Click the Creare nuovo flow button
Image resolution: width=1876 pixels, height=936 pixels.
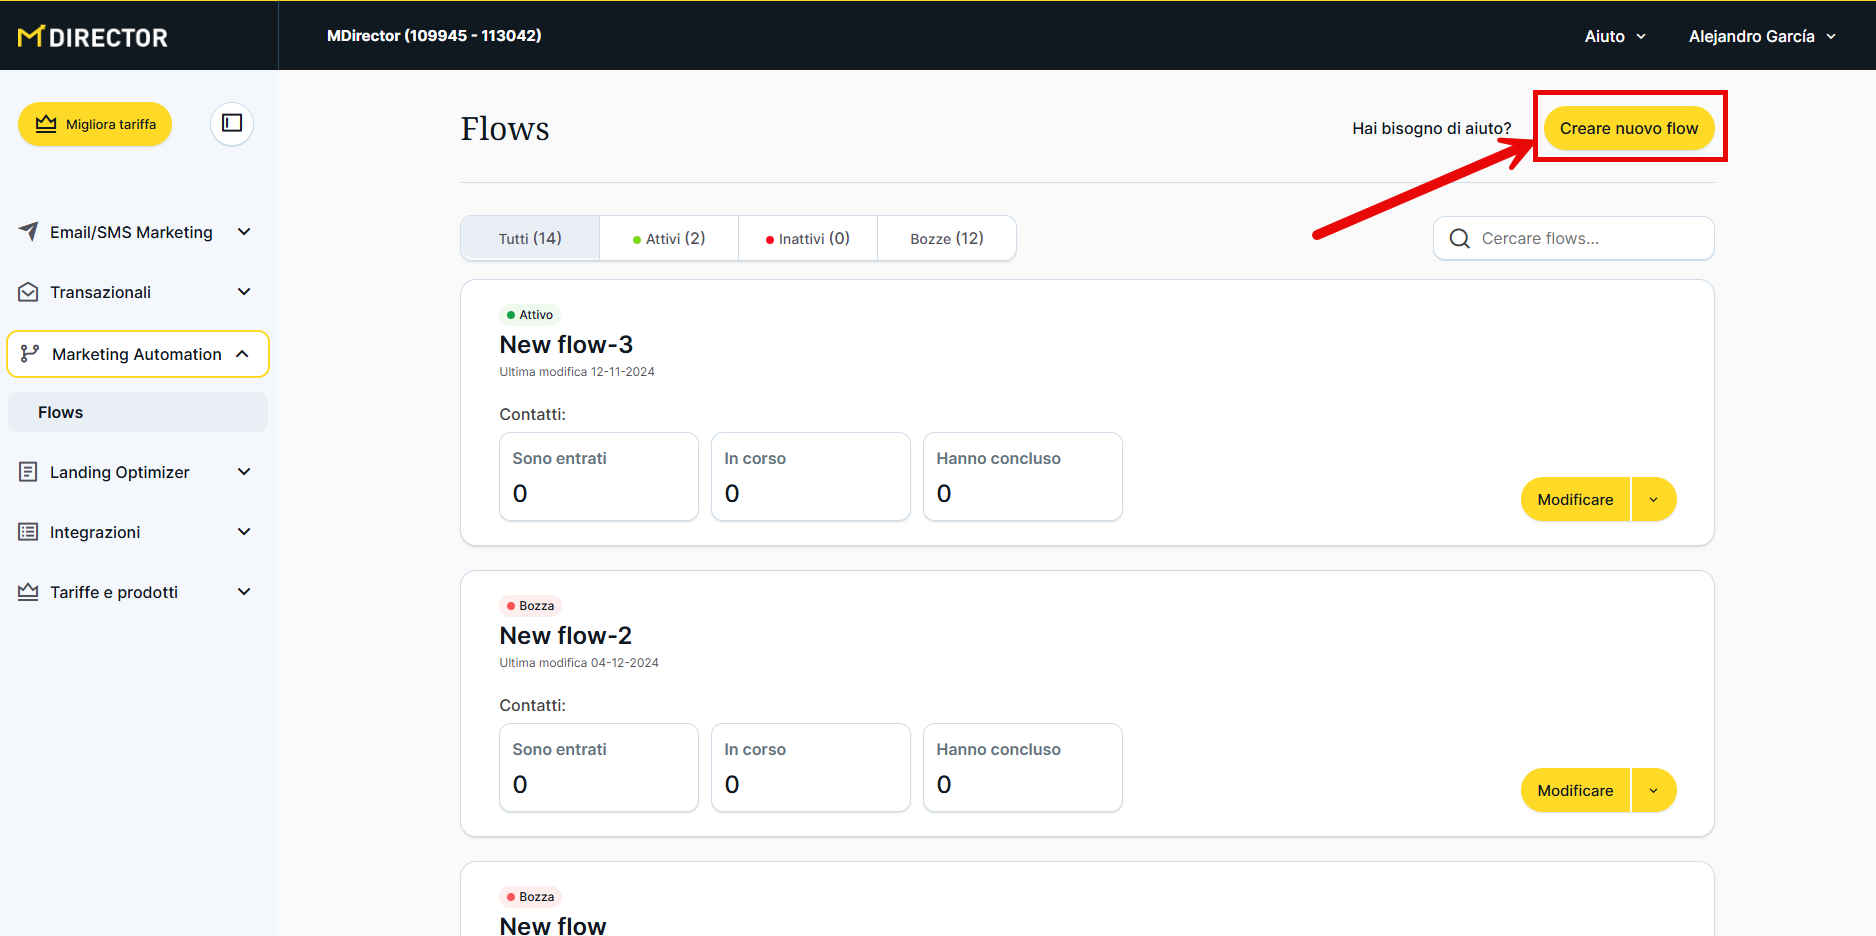1628,128
